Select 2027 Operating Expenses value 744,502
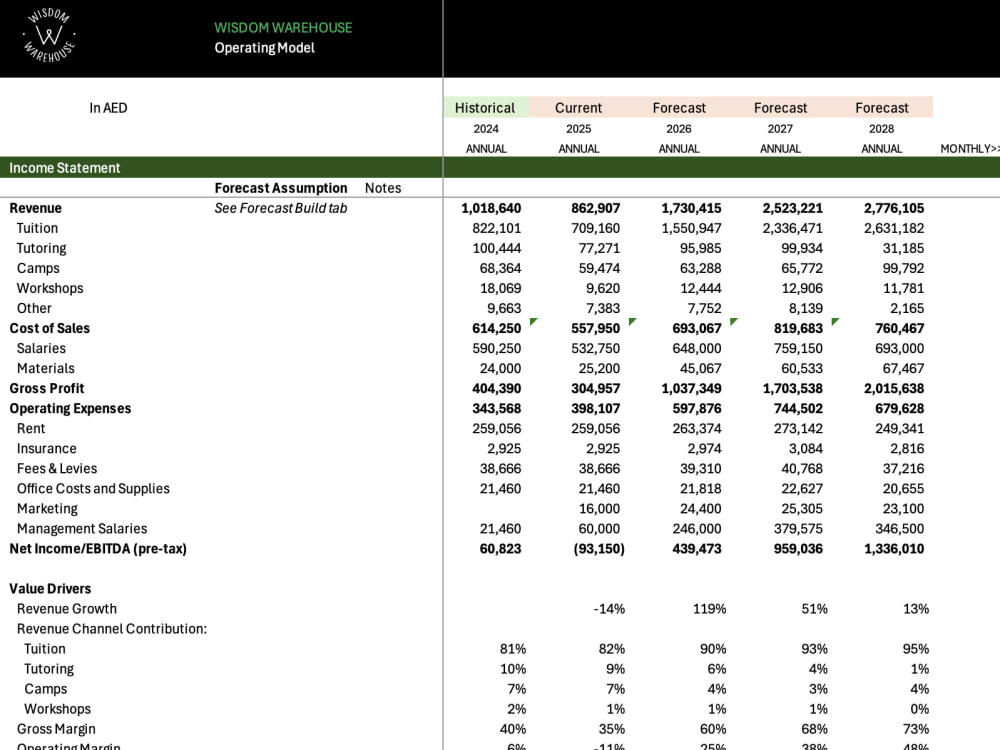The width and height of the screenshot is (1000, 750). [x=798, y=409]
